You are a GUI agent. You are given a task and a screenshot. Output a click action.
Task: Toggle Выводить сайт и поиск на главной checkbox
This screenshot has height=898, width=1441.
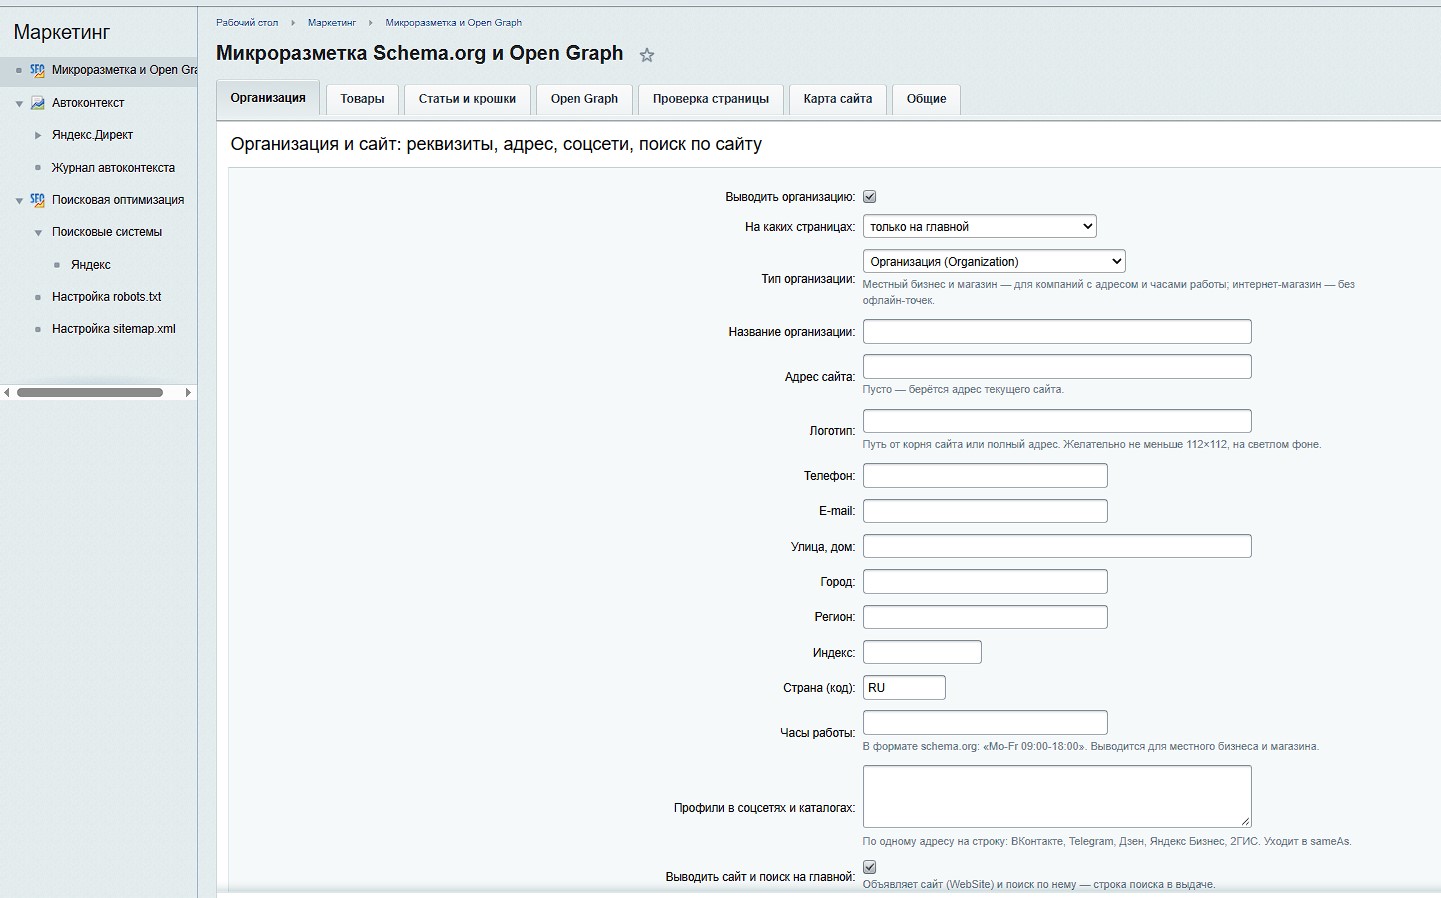click(870, 867)
